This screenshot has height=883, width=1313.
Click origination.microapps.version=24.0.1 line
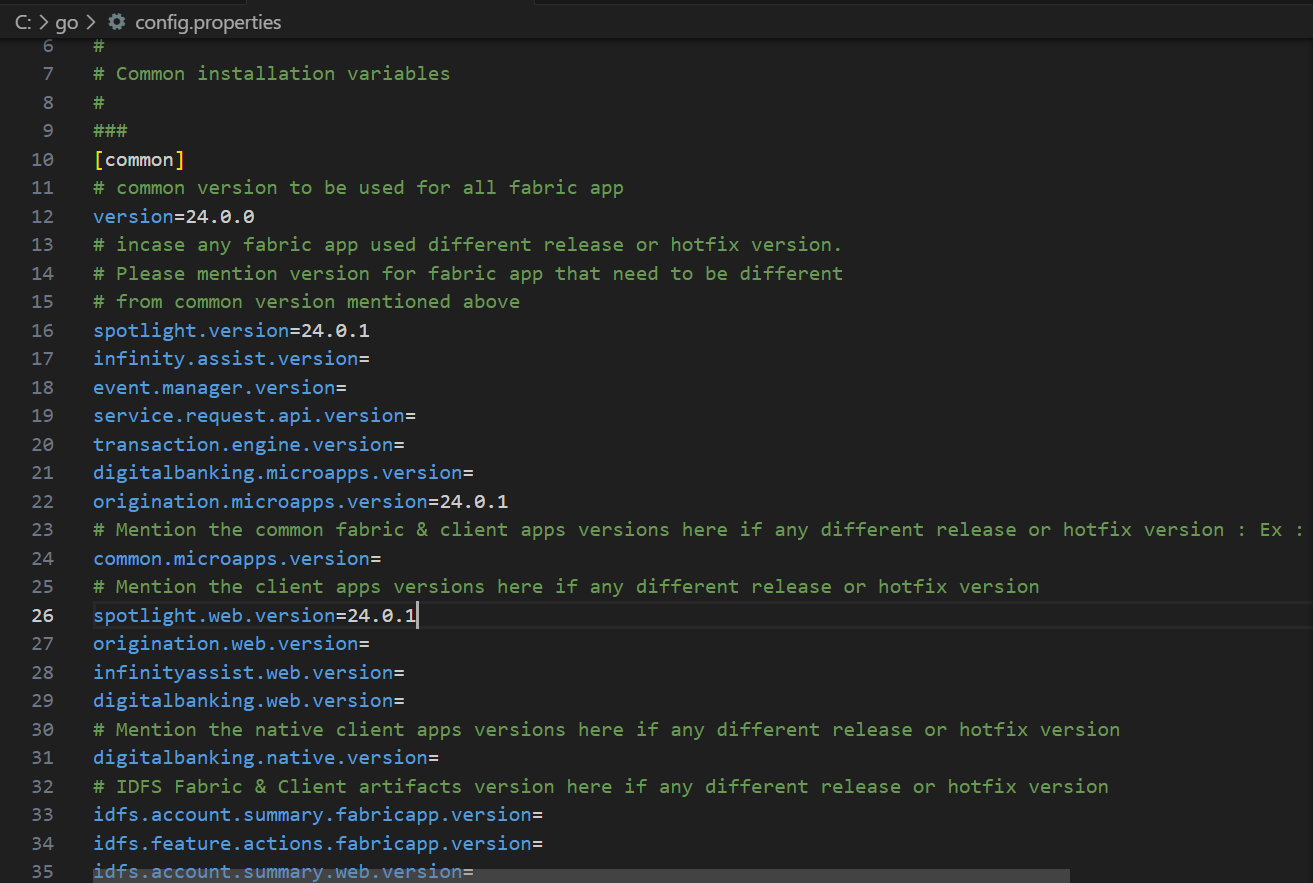[301, 501]
